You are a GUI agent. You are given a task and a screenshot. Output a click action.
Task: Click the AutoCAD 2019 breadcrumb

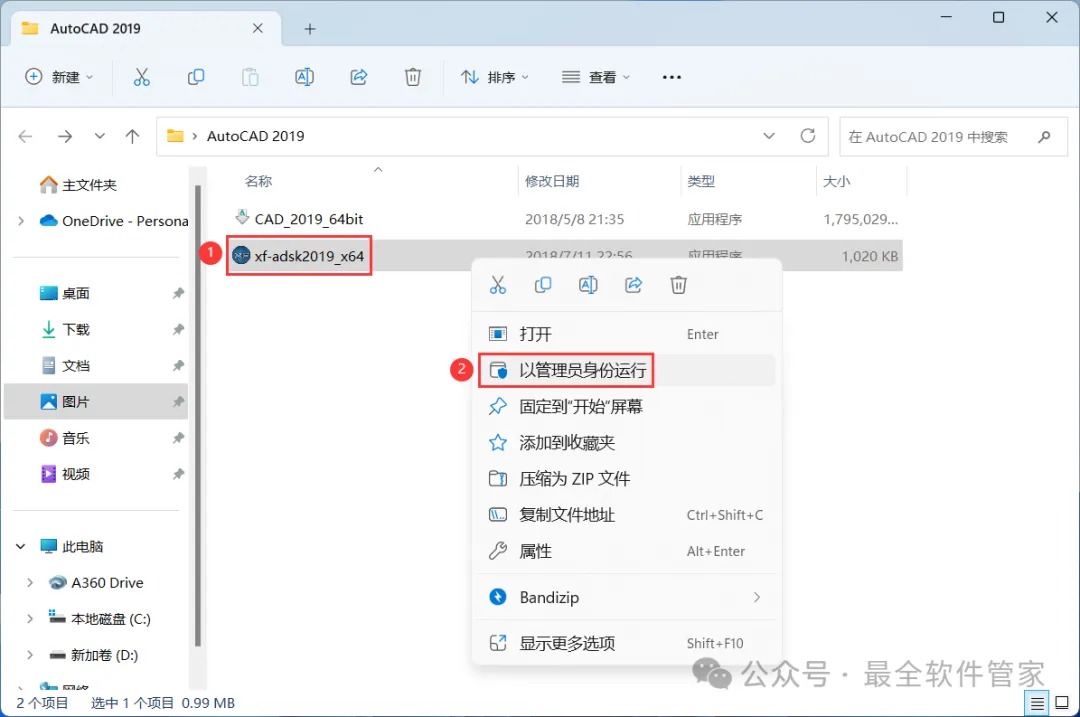point(256,136)
